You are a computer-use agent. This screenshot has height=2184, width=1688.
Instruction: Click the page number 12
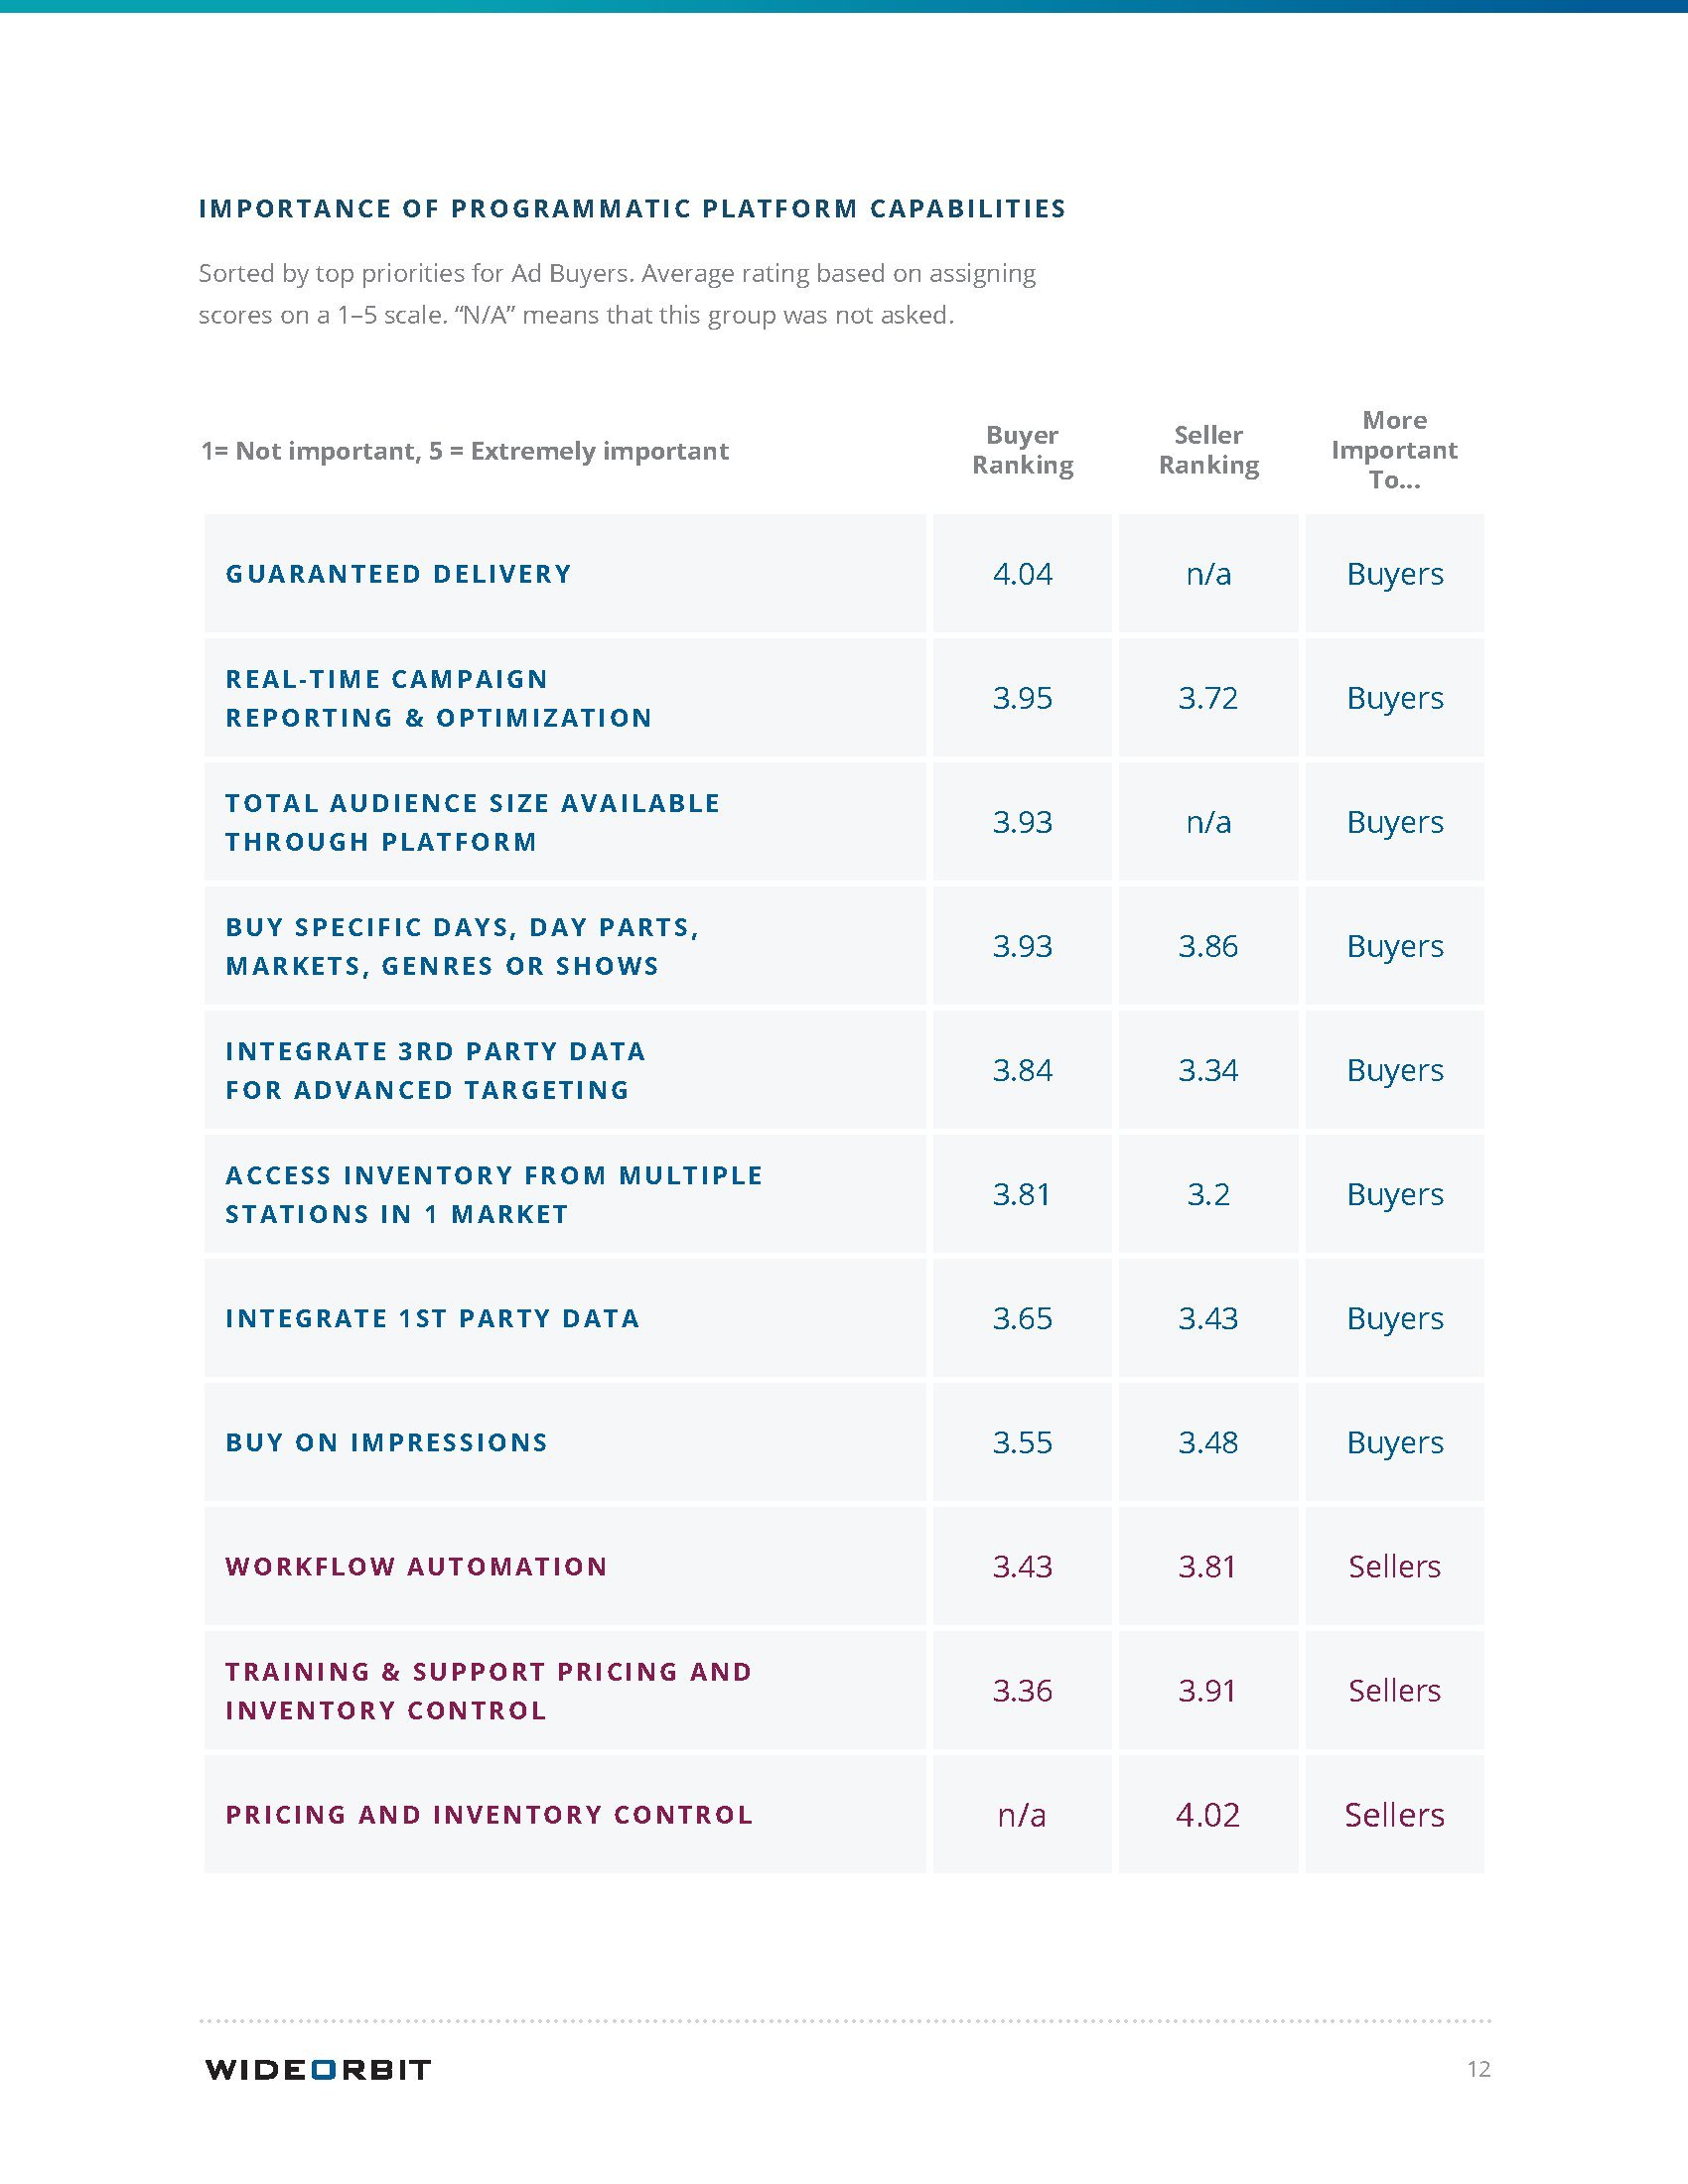coord(1478,2069)
